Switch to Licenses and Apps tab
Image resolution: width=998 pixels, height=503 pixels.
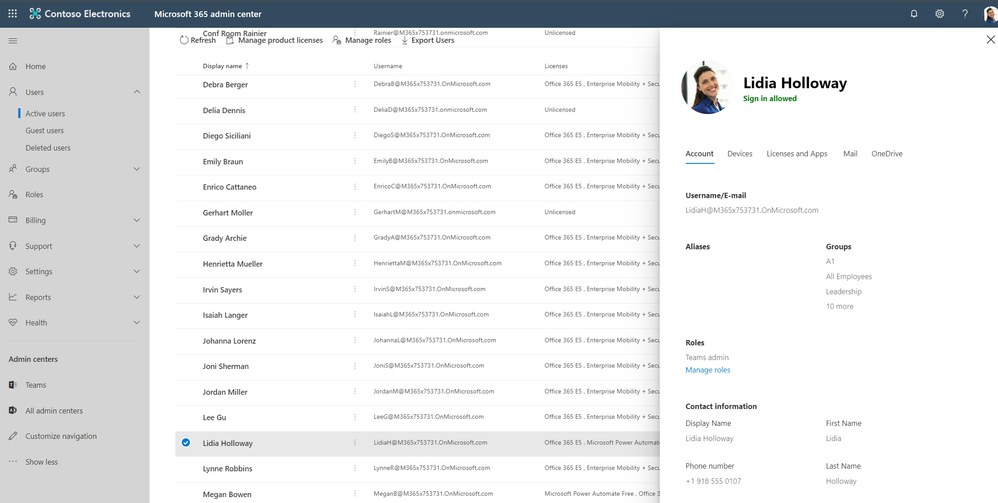pyautogui.click(x=797, y=153)
